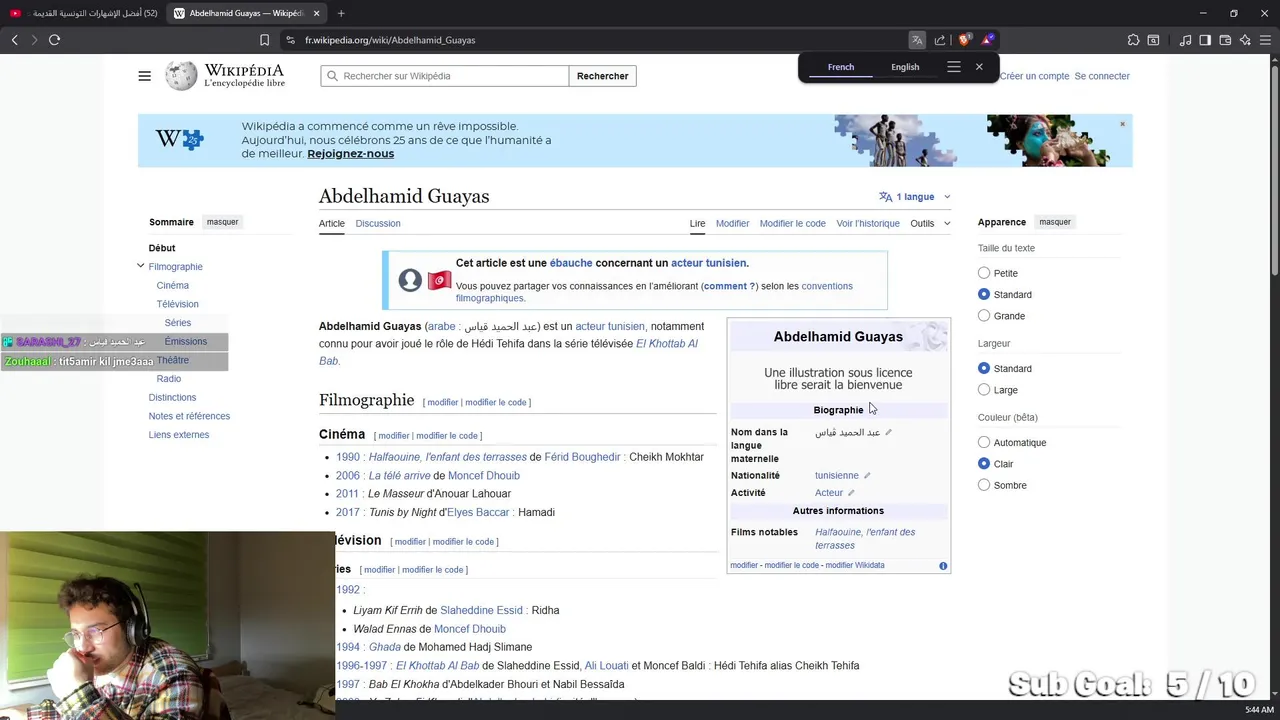The width and height of the screenshot is (1280, 720).
Task: Open the Brave Rewards triangle icon
Action: pyautogui.click(x=987, y=40)
